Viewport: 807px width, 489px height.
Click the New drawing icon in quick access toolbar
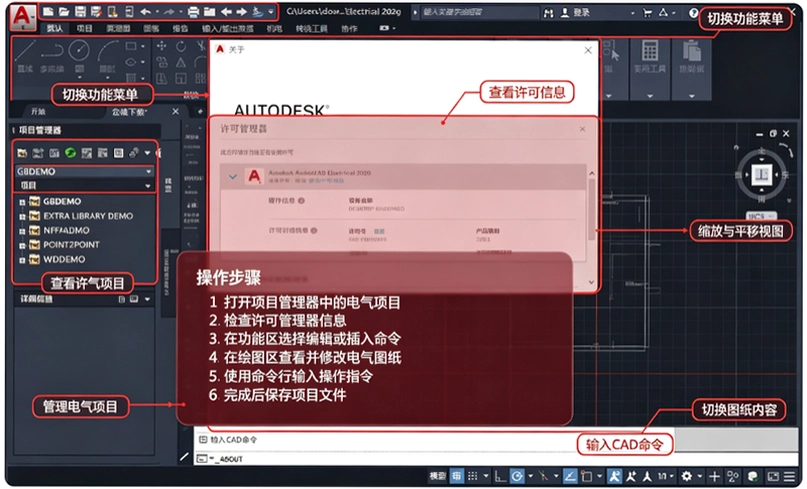(48, 11)
